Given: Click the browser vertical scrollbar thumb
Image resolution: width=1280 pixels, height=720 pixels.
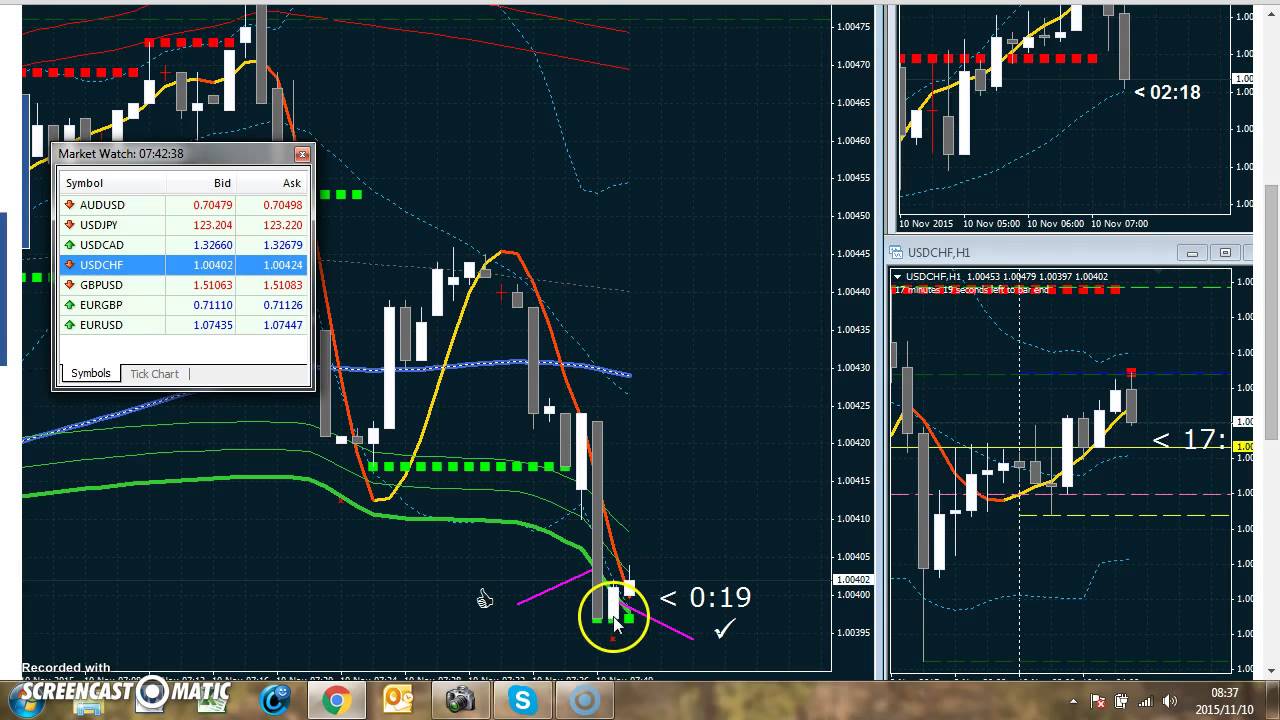Looking at the screenshot, I should 1270,312.
